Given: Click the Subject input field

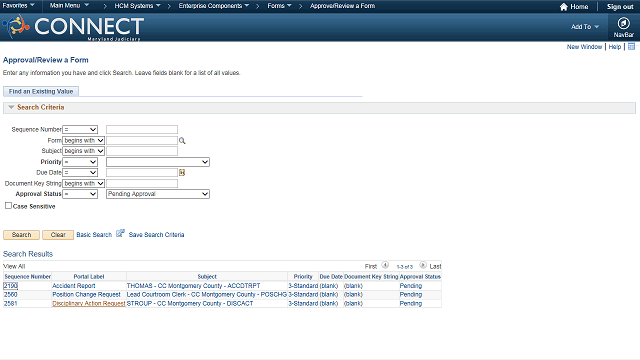Looking at the screenshot, I should (x=142, y=151).
